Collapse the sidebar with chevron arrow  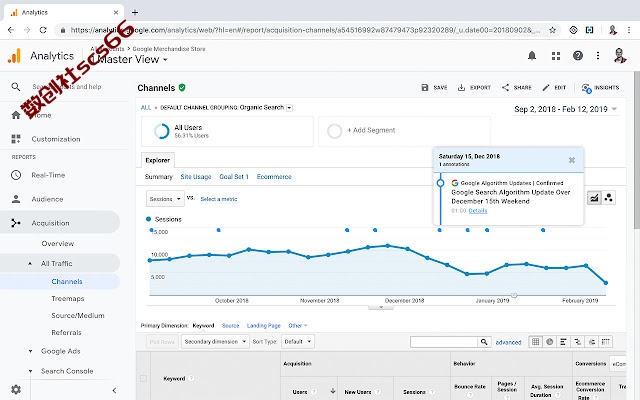[x=114, y=390]
